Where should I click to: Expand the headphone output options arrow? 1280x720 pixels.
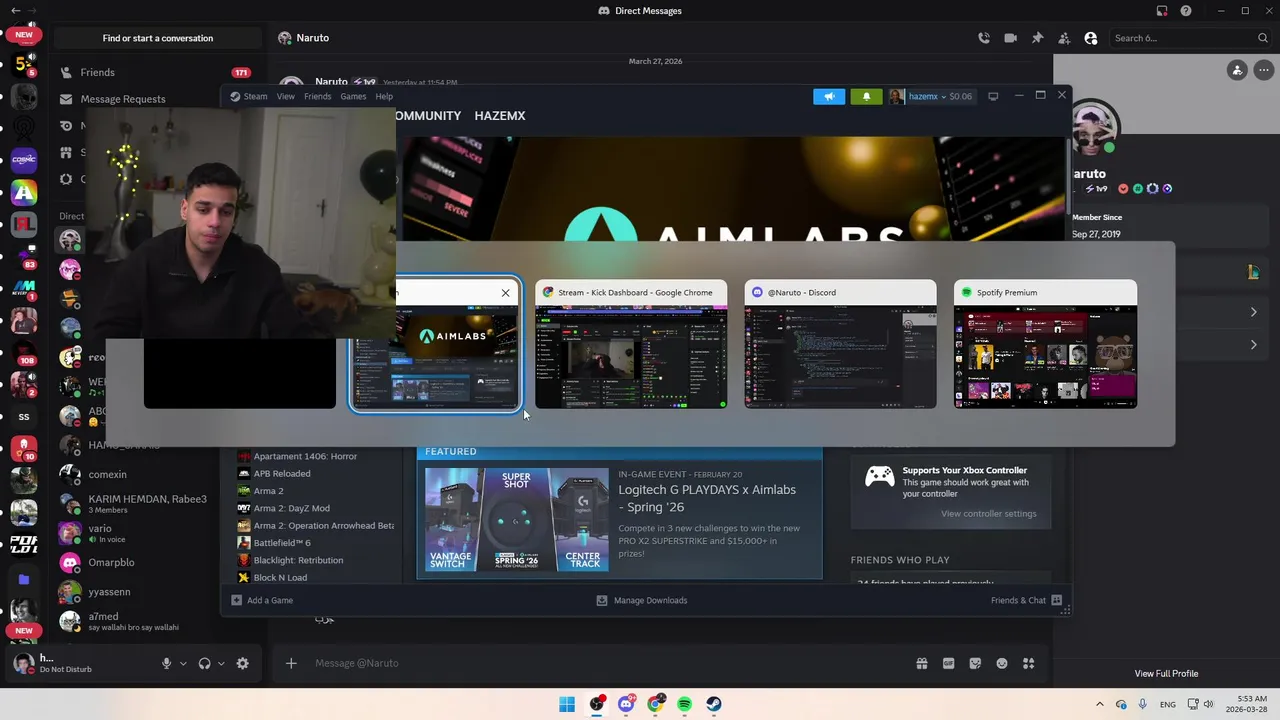[x=221, y=663]
